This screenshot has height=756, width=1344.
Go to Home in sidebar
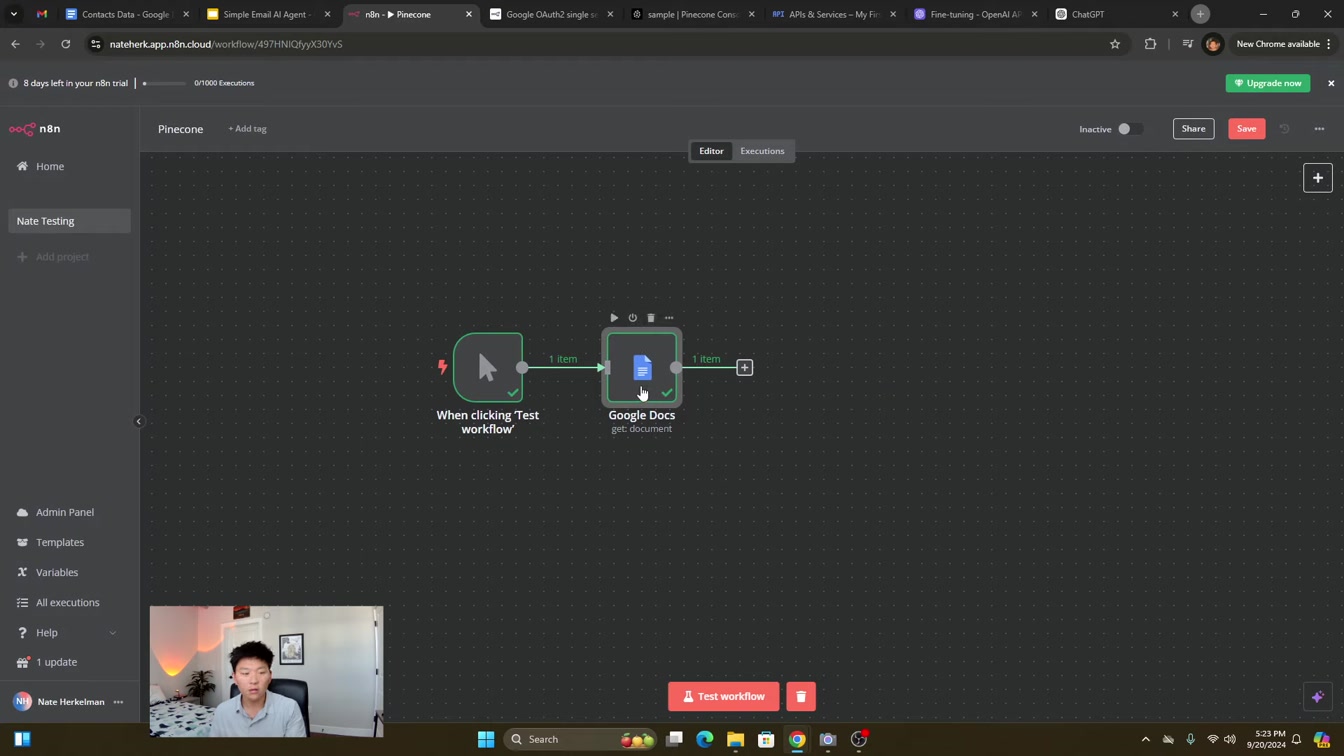[68, 167]
